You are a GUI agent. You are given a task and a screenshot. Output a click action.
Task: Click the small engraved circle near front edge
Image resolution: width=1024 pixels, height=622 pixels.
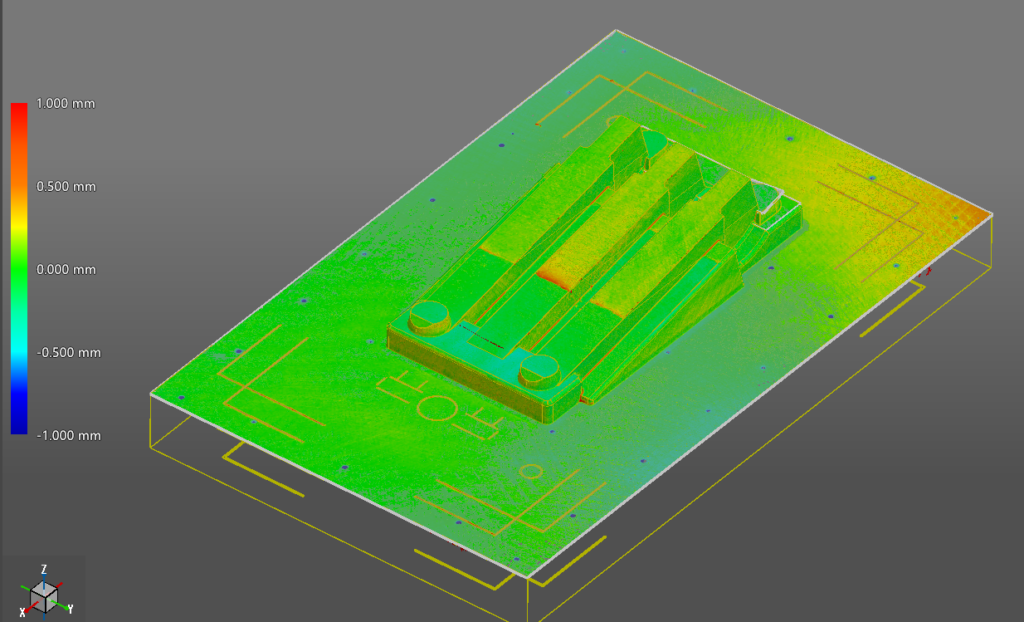coord(532,470)
